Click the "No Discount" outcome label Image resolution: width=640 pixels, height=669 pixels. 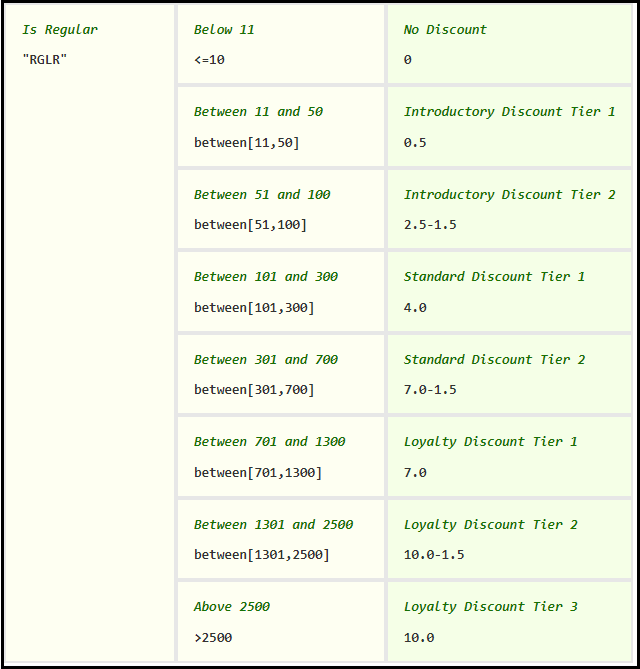pyautogui.click(x=445, y=30)
